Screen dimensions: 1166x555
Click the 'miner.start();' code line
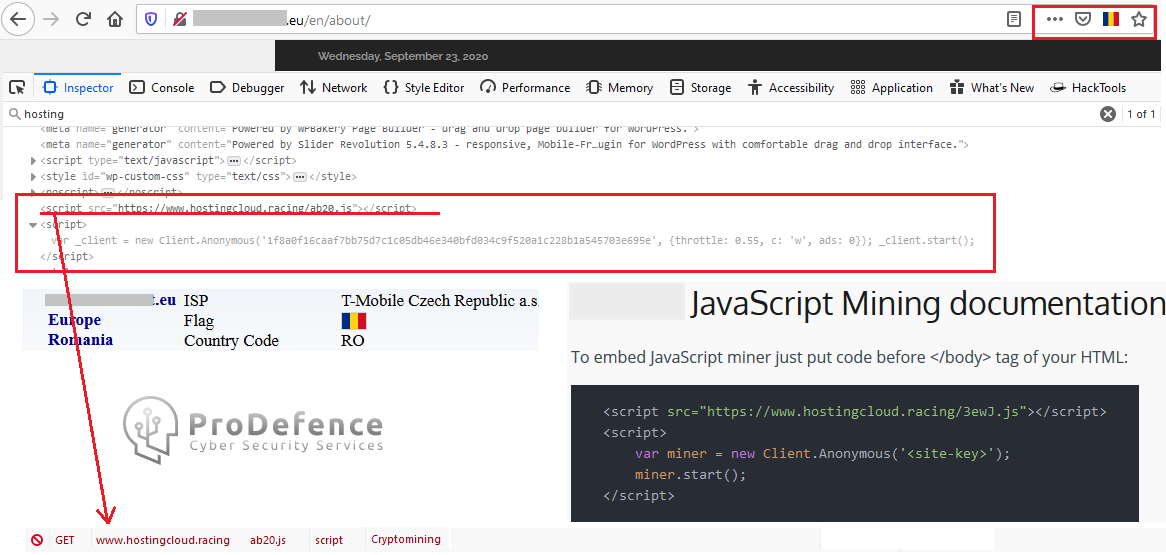coord(690,474)
